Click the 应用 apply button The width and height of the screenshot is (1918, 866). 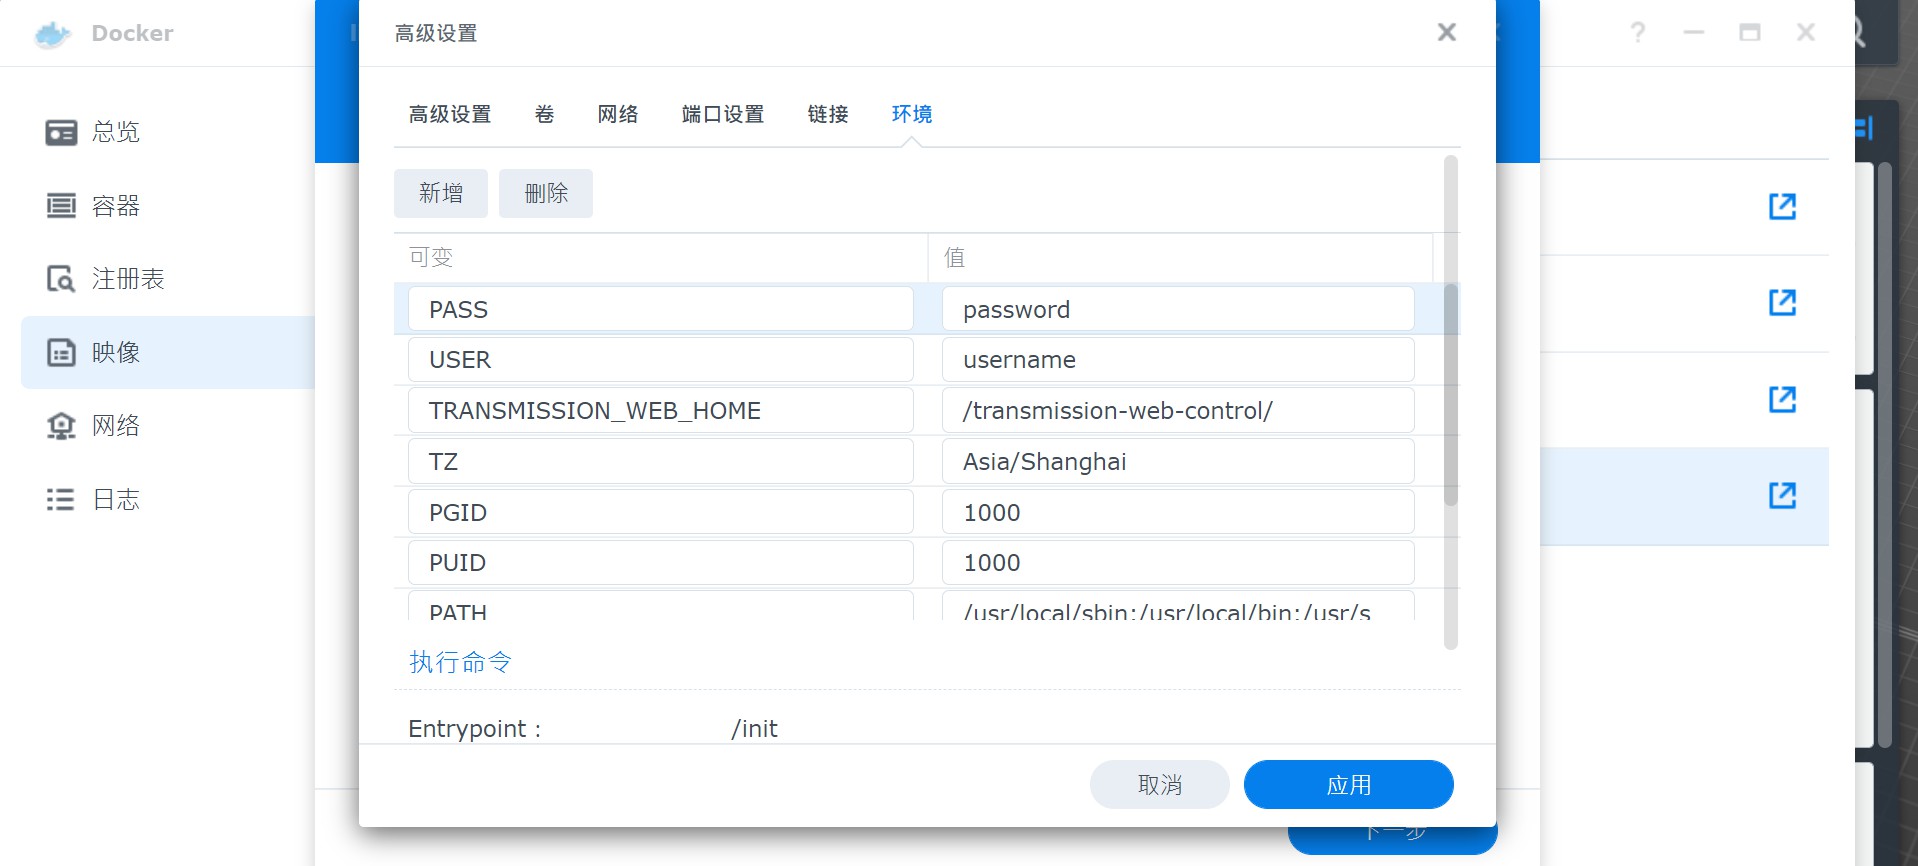pos(1349,785)
